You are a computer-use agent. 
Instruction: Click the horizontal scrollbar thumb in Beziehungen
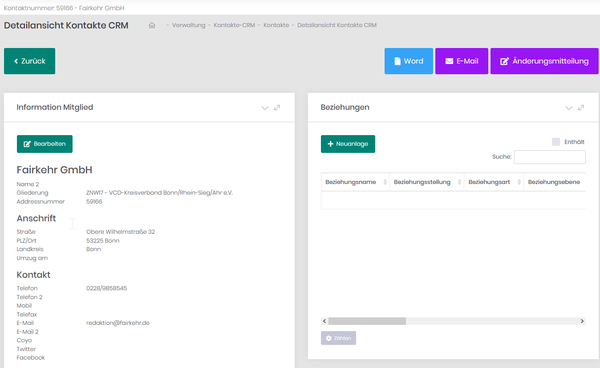click(x=367, y=321)
